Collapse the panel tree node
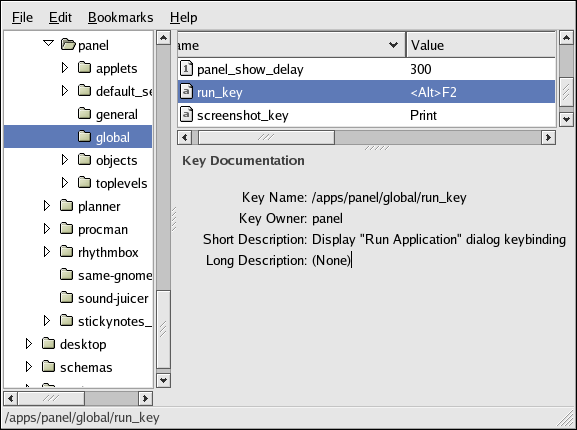This screenshot has width=577, height=430. click(48, 43)
